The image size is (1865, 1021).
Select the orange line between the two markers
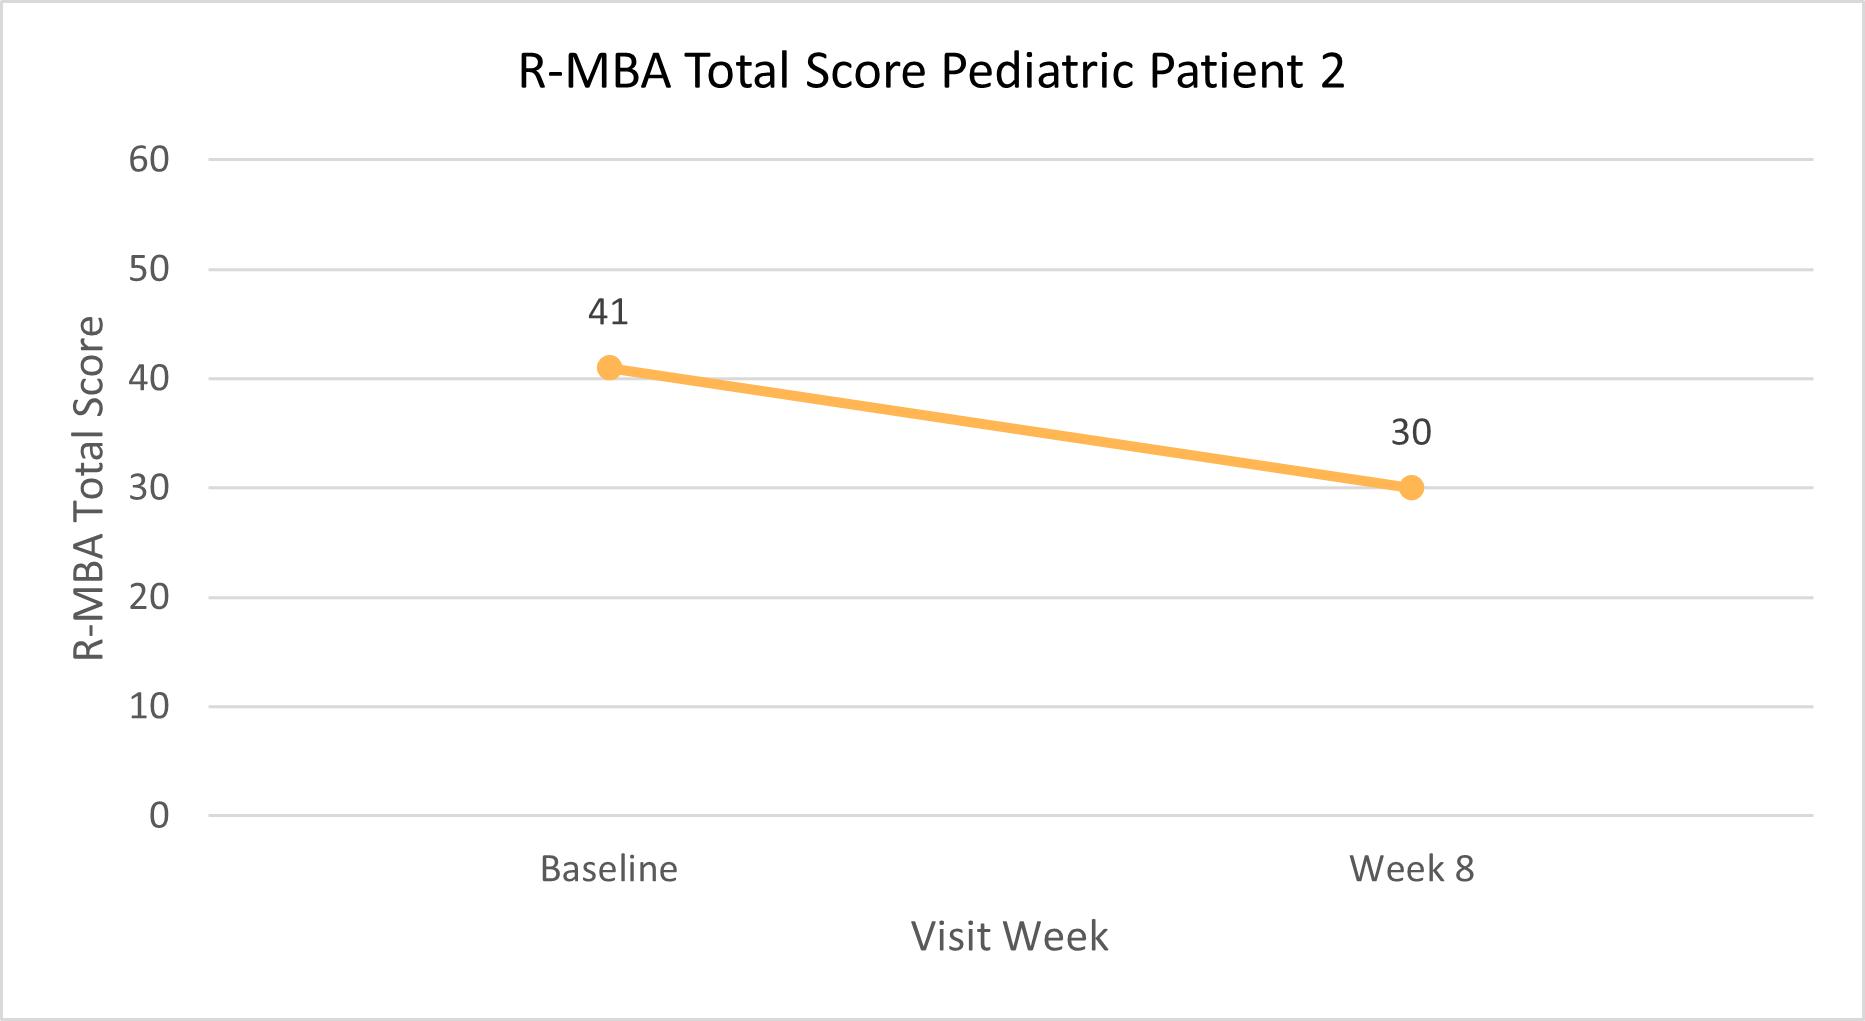click(x=1010, y=428)
